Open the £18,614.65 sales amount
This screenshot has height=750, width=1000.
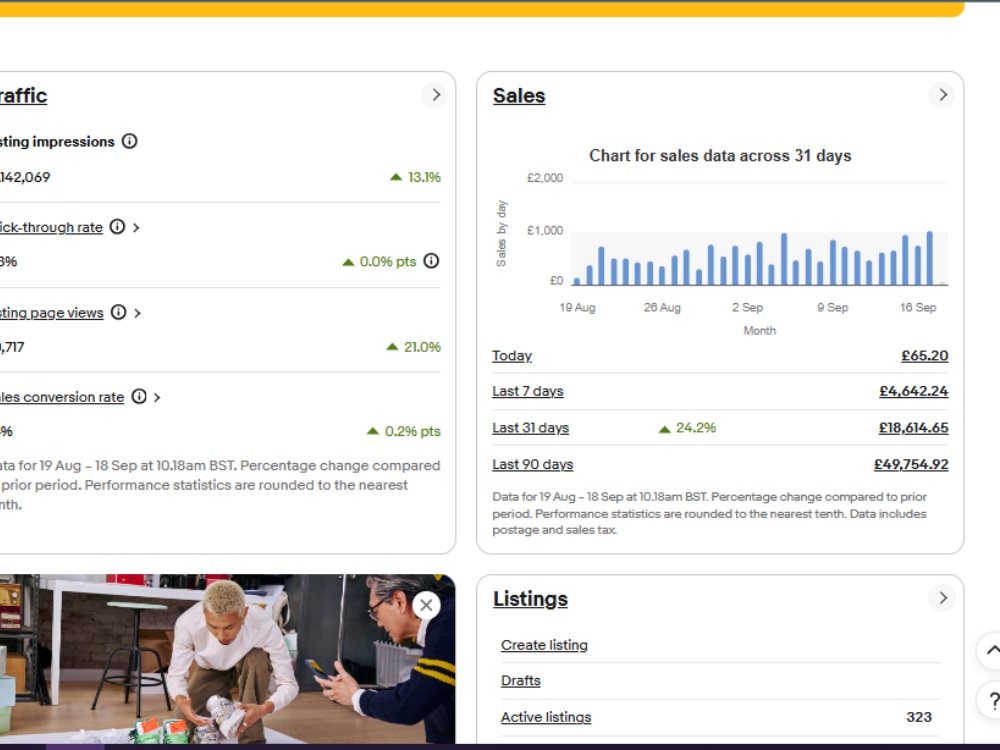tap(913, 428)
